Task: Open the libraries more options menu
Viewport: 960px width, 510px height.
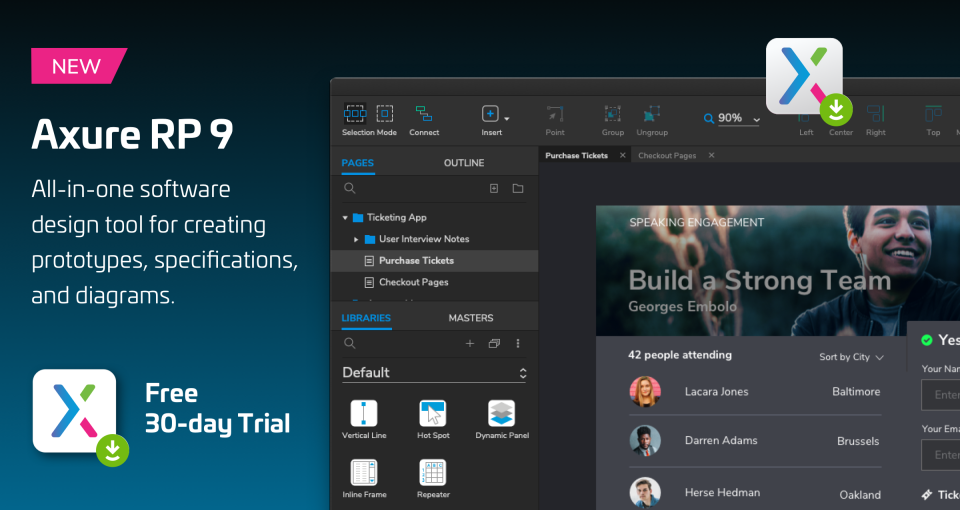Action: coord(518,343)
